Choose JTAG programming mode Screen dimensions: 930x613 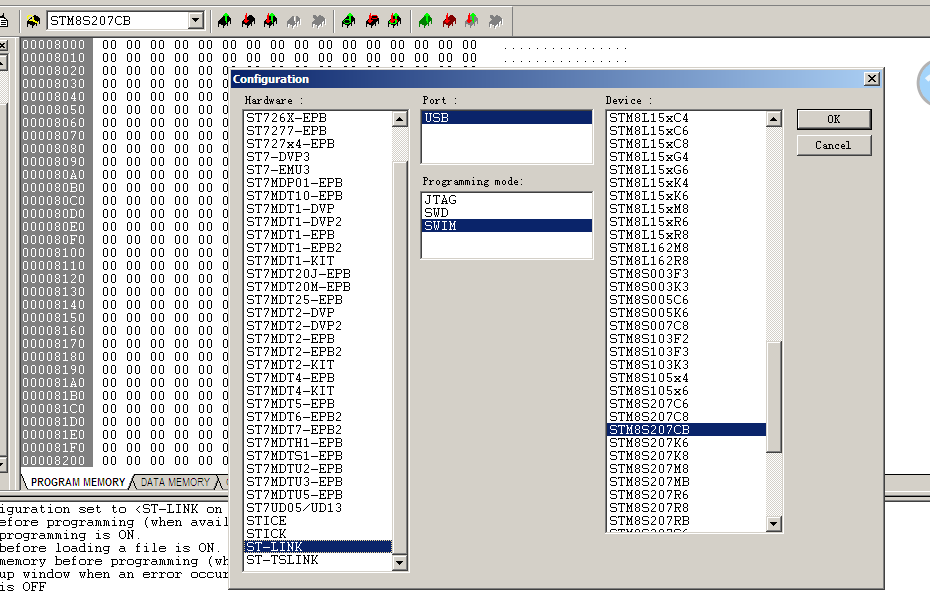pos(507,200)
